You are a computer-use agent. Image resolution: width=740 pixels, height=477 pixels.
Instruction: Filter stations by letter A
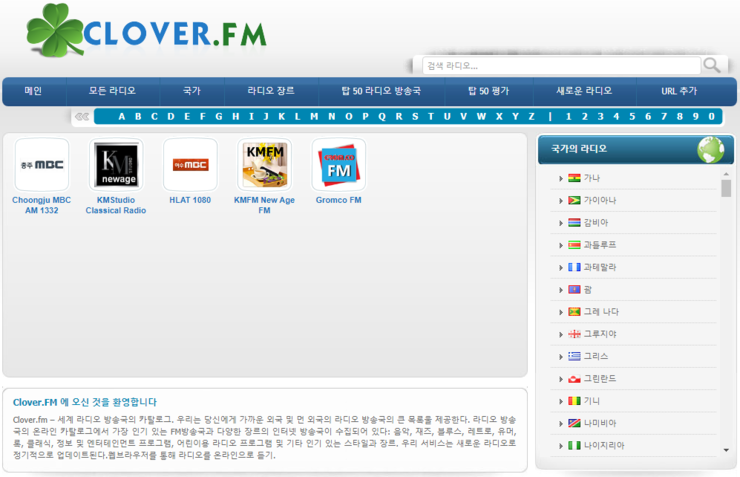122,117
